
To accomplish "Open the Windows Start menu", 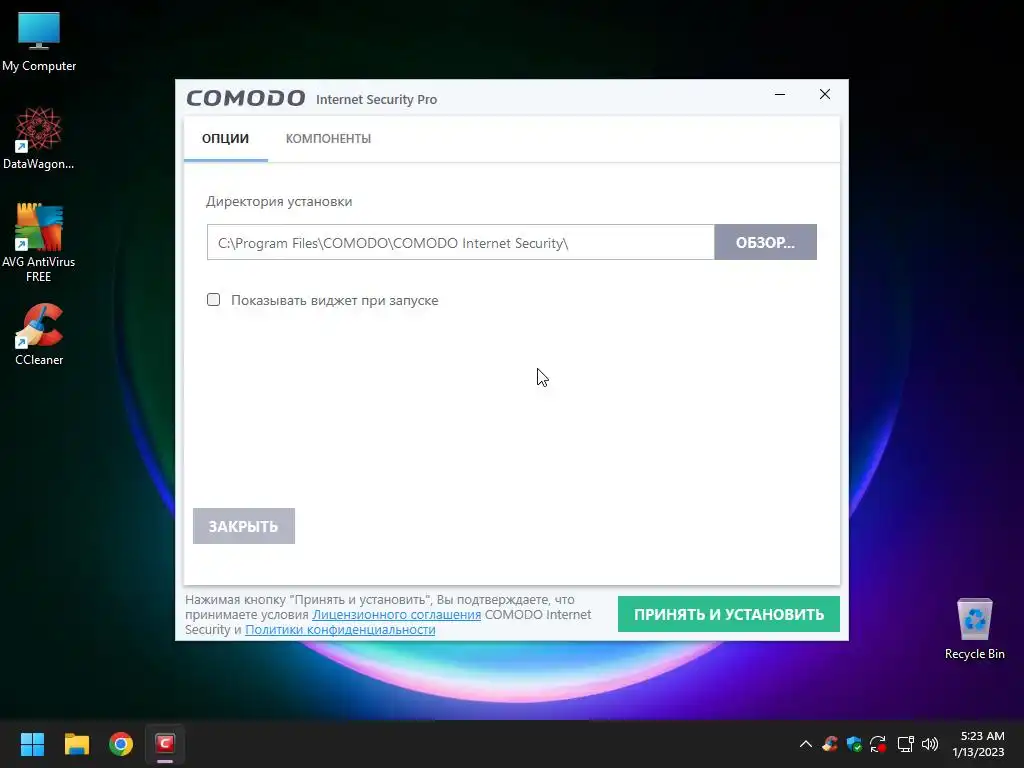I will (32, 744).
